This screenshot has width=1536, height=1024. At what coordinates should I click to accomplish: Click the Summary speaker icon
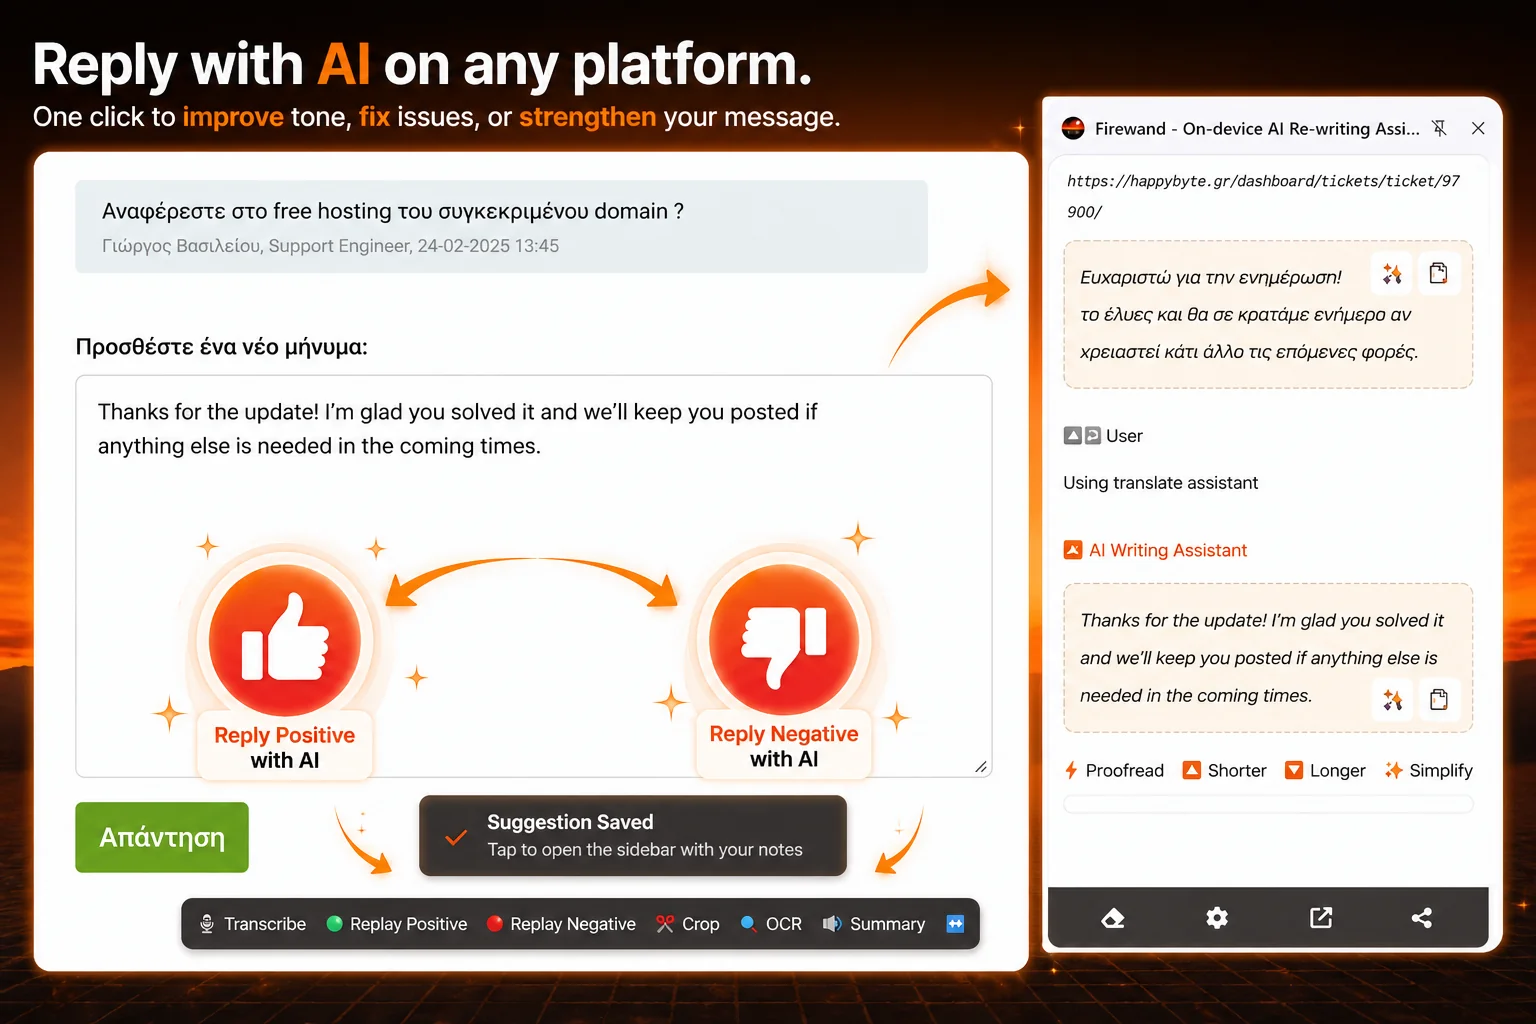point(832,924)
